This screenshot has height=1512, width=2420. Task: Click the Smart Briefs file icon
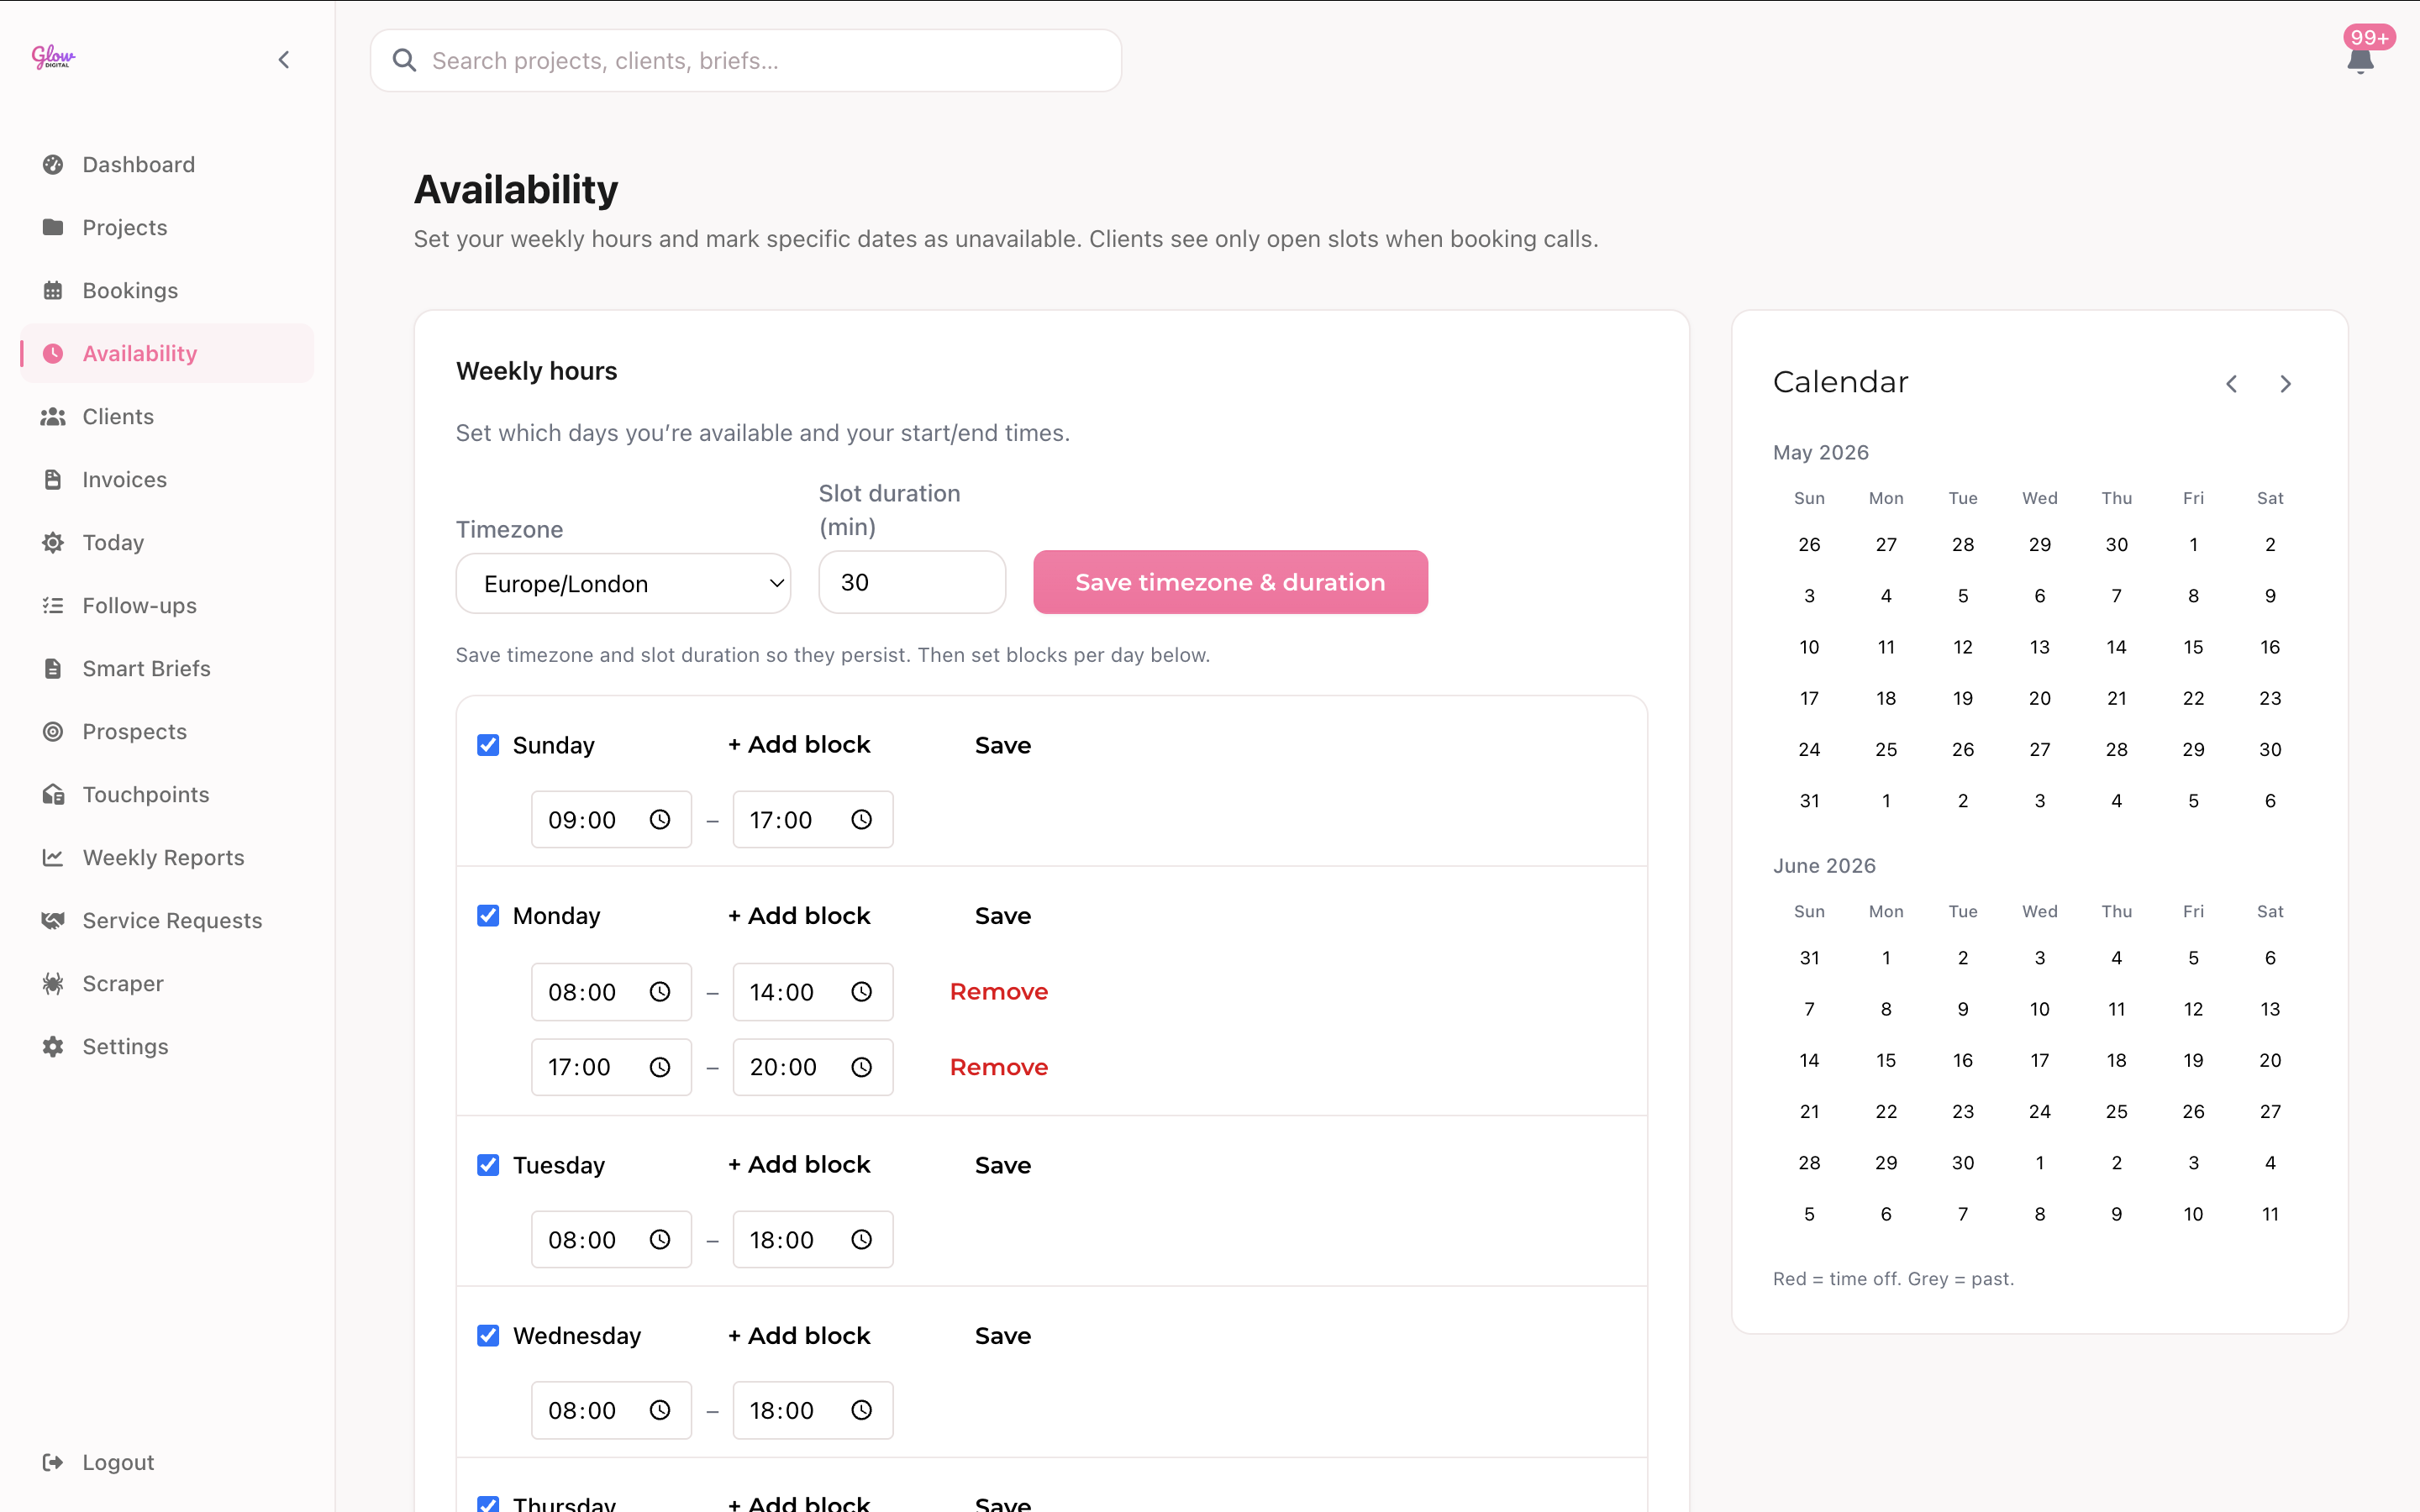point(53,668)
